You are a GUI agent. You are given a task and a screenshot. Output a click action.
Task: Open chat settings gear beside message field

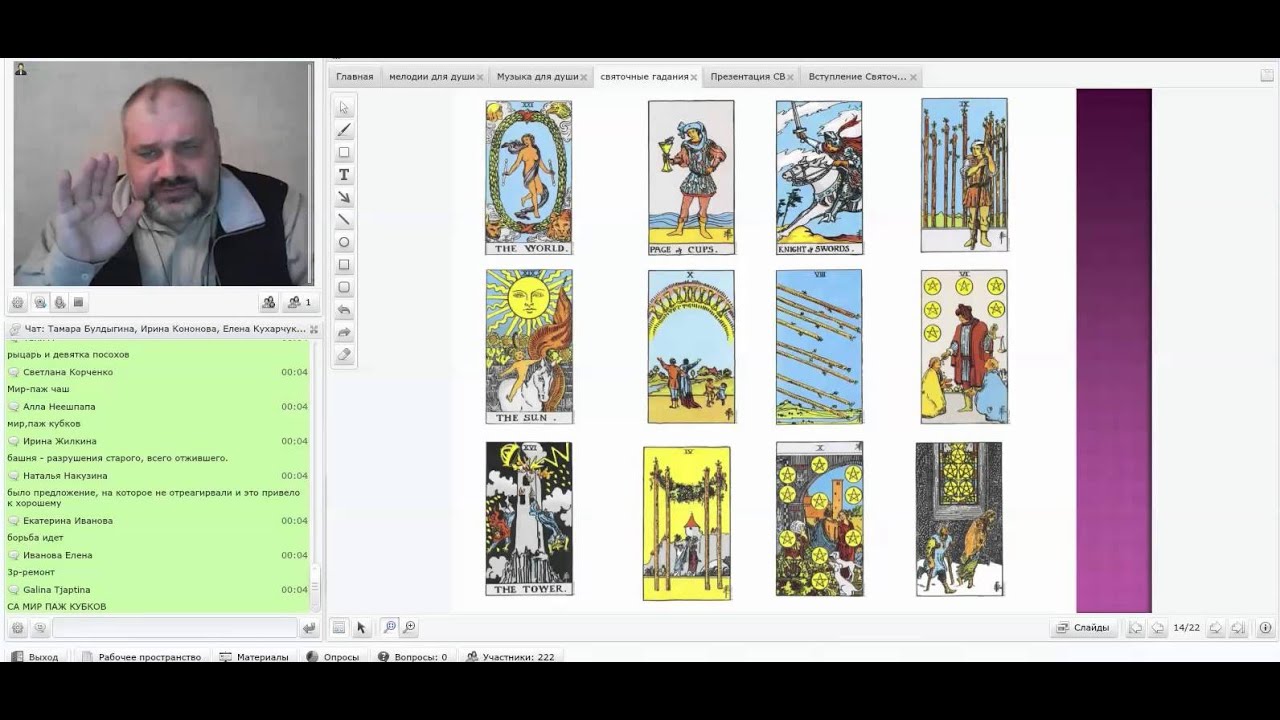(x=18, y=628)
